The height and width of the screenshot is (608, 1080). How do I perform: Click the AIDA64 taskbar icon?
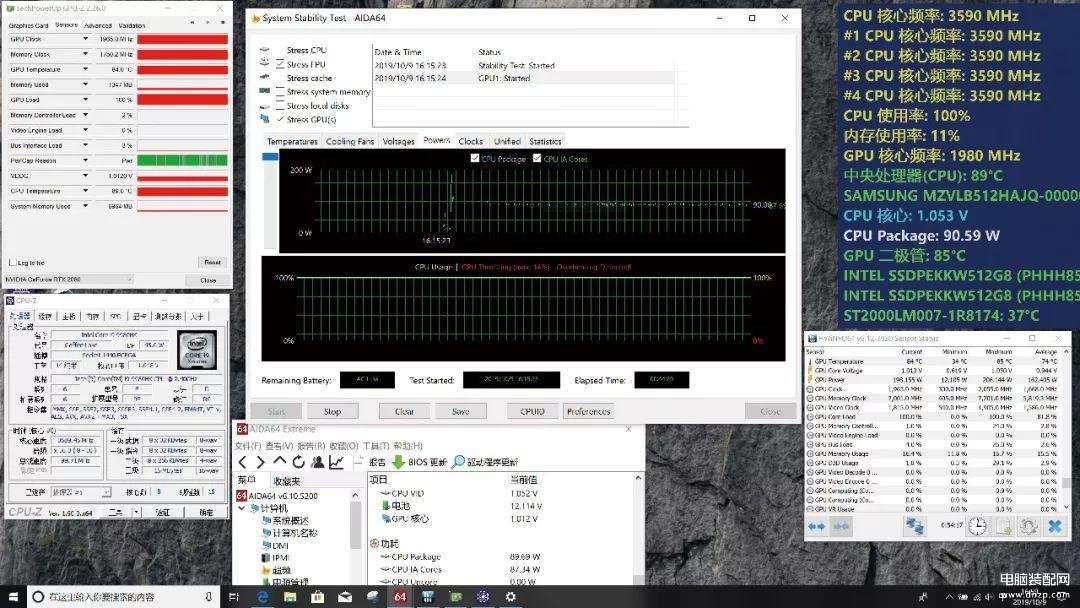400,596
